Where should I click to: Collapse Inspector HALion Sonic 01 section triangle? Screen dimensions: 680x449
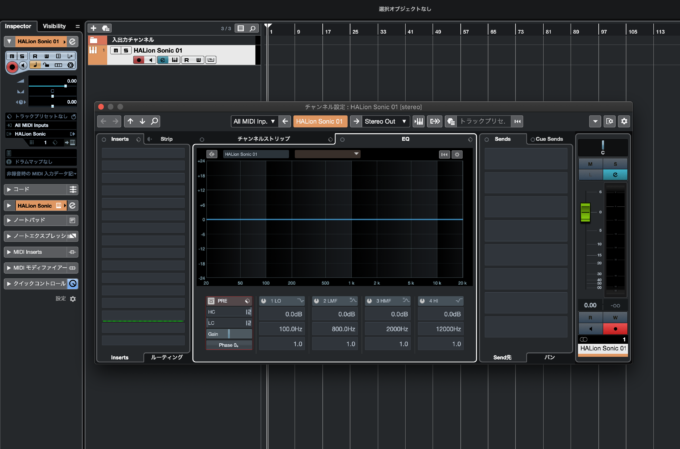[9, 41]
